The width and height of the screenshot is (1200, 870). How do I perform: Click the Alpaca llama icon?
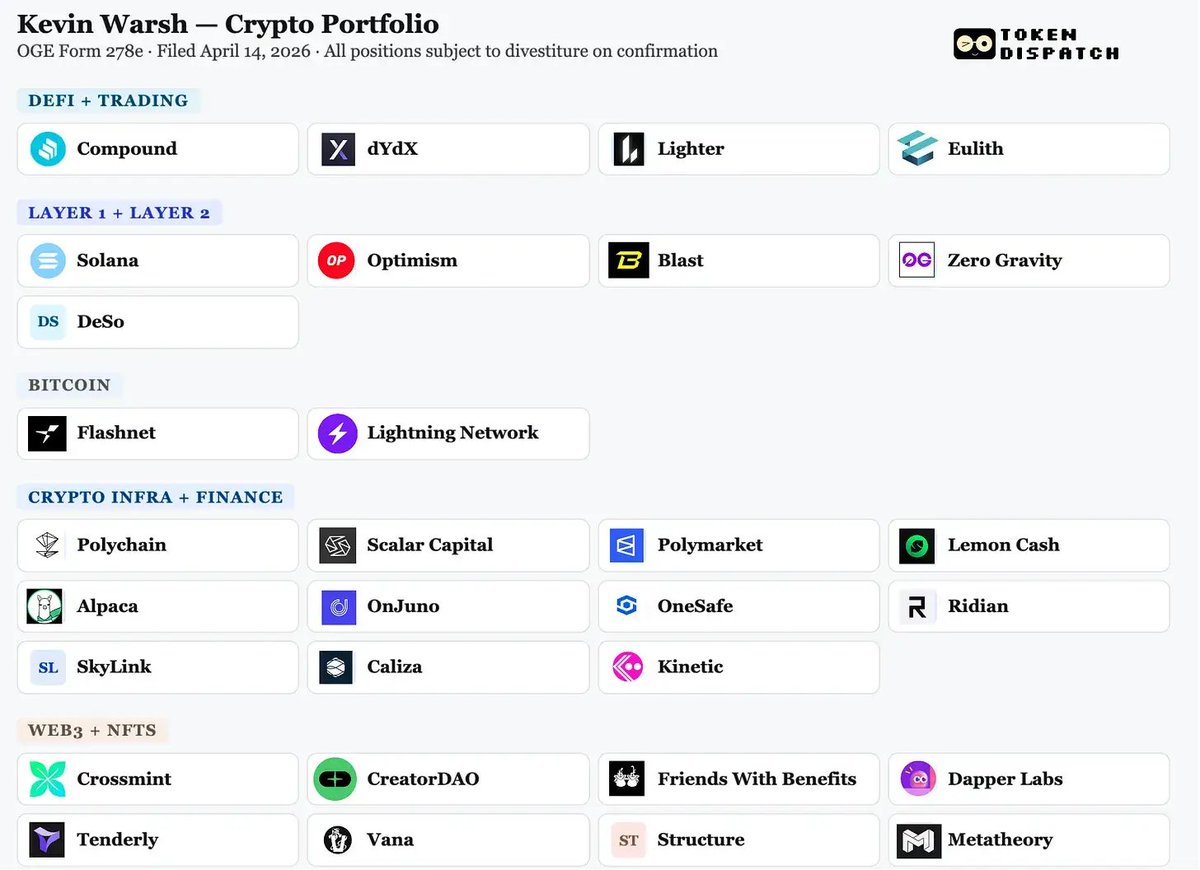tap(45, 606)
